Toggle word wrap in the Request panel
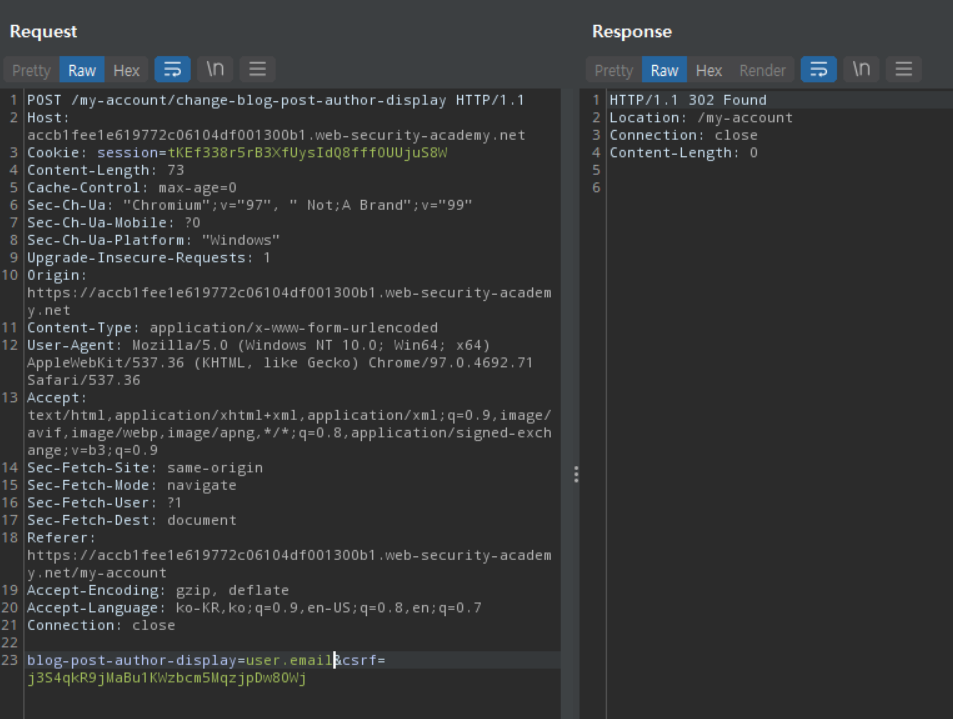This screenshot has height=719, width=953. pos(171,69)
